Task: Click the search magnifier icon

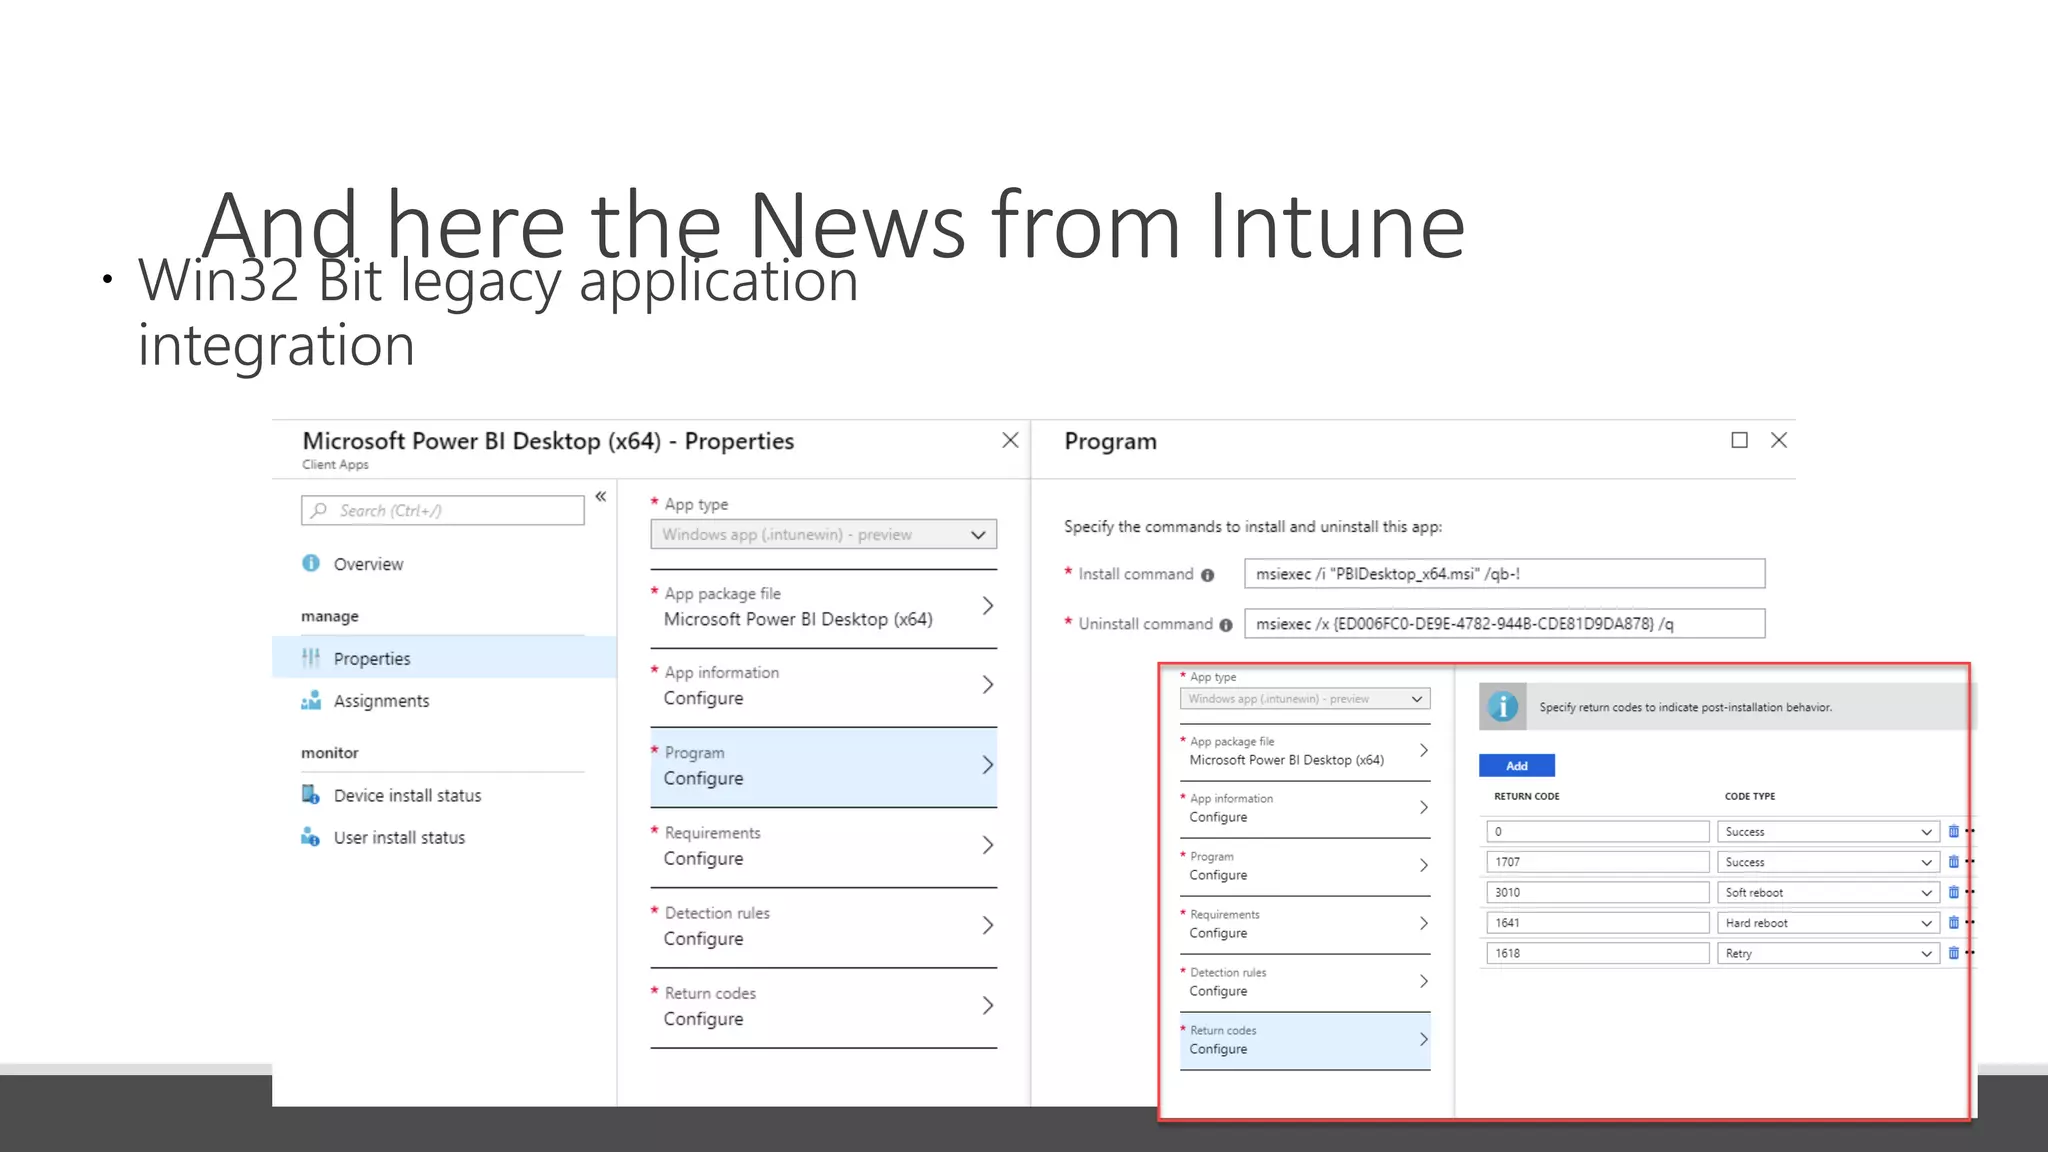Action: pyautogui.click(x=319, y=510)
